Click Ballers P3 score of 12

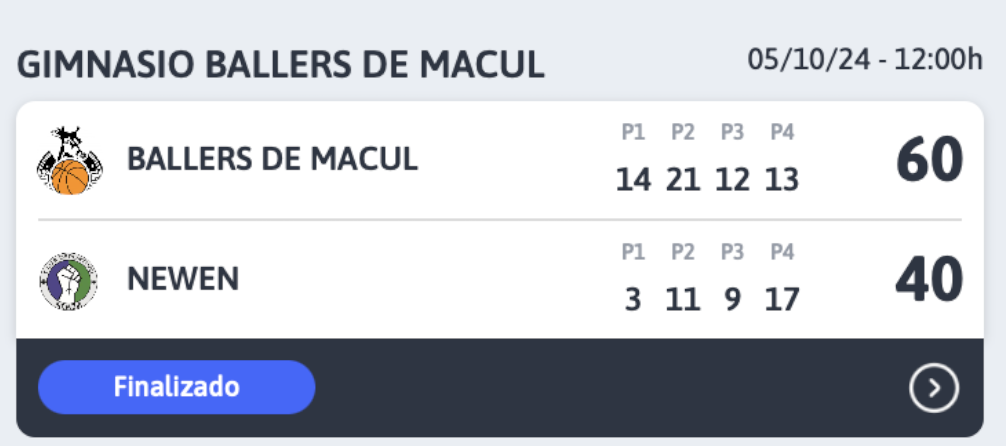pyautogui.click(x=732, y=180)
